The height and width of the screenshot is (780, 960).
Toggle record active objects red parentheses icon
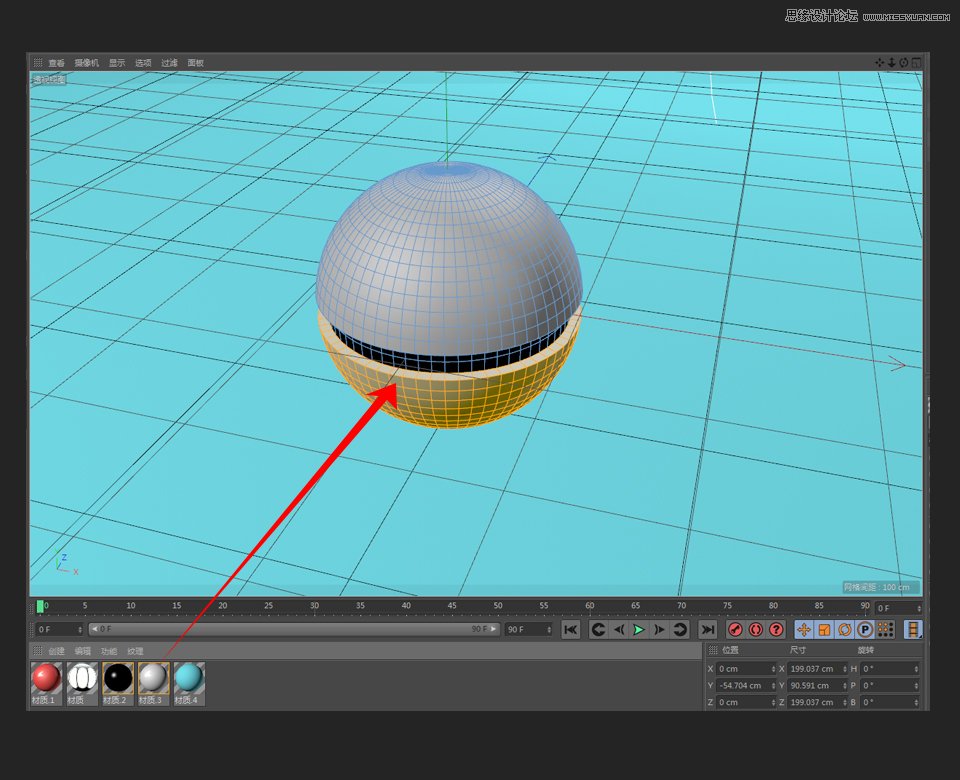coord(758,630)
